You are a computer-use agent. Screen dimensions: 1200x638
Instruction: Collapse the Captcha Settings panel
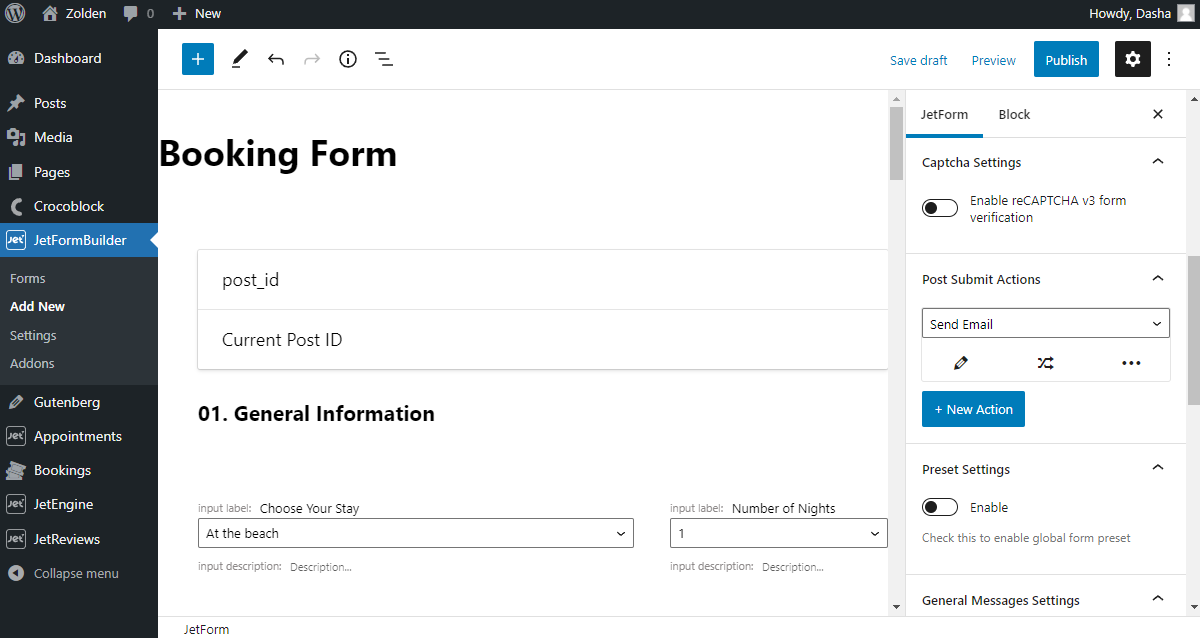(1158, 162)
